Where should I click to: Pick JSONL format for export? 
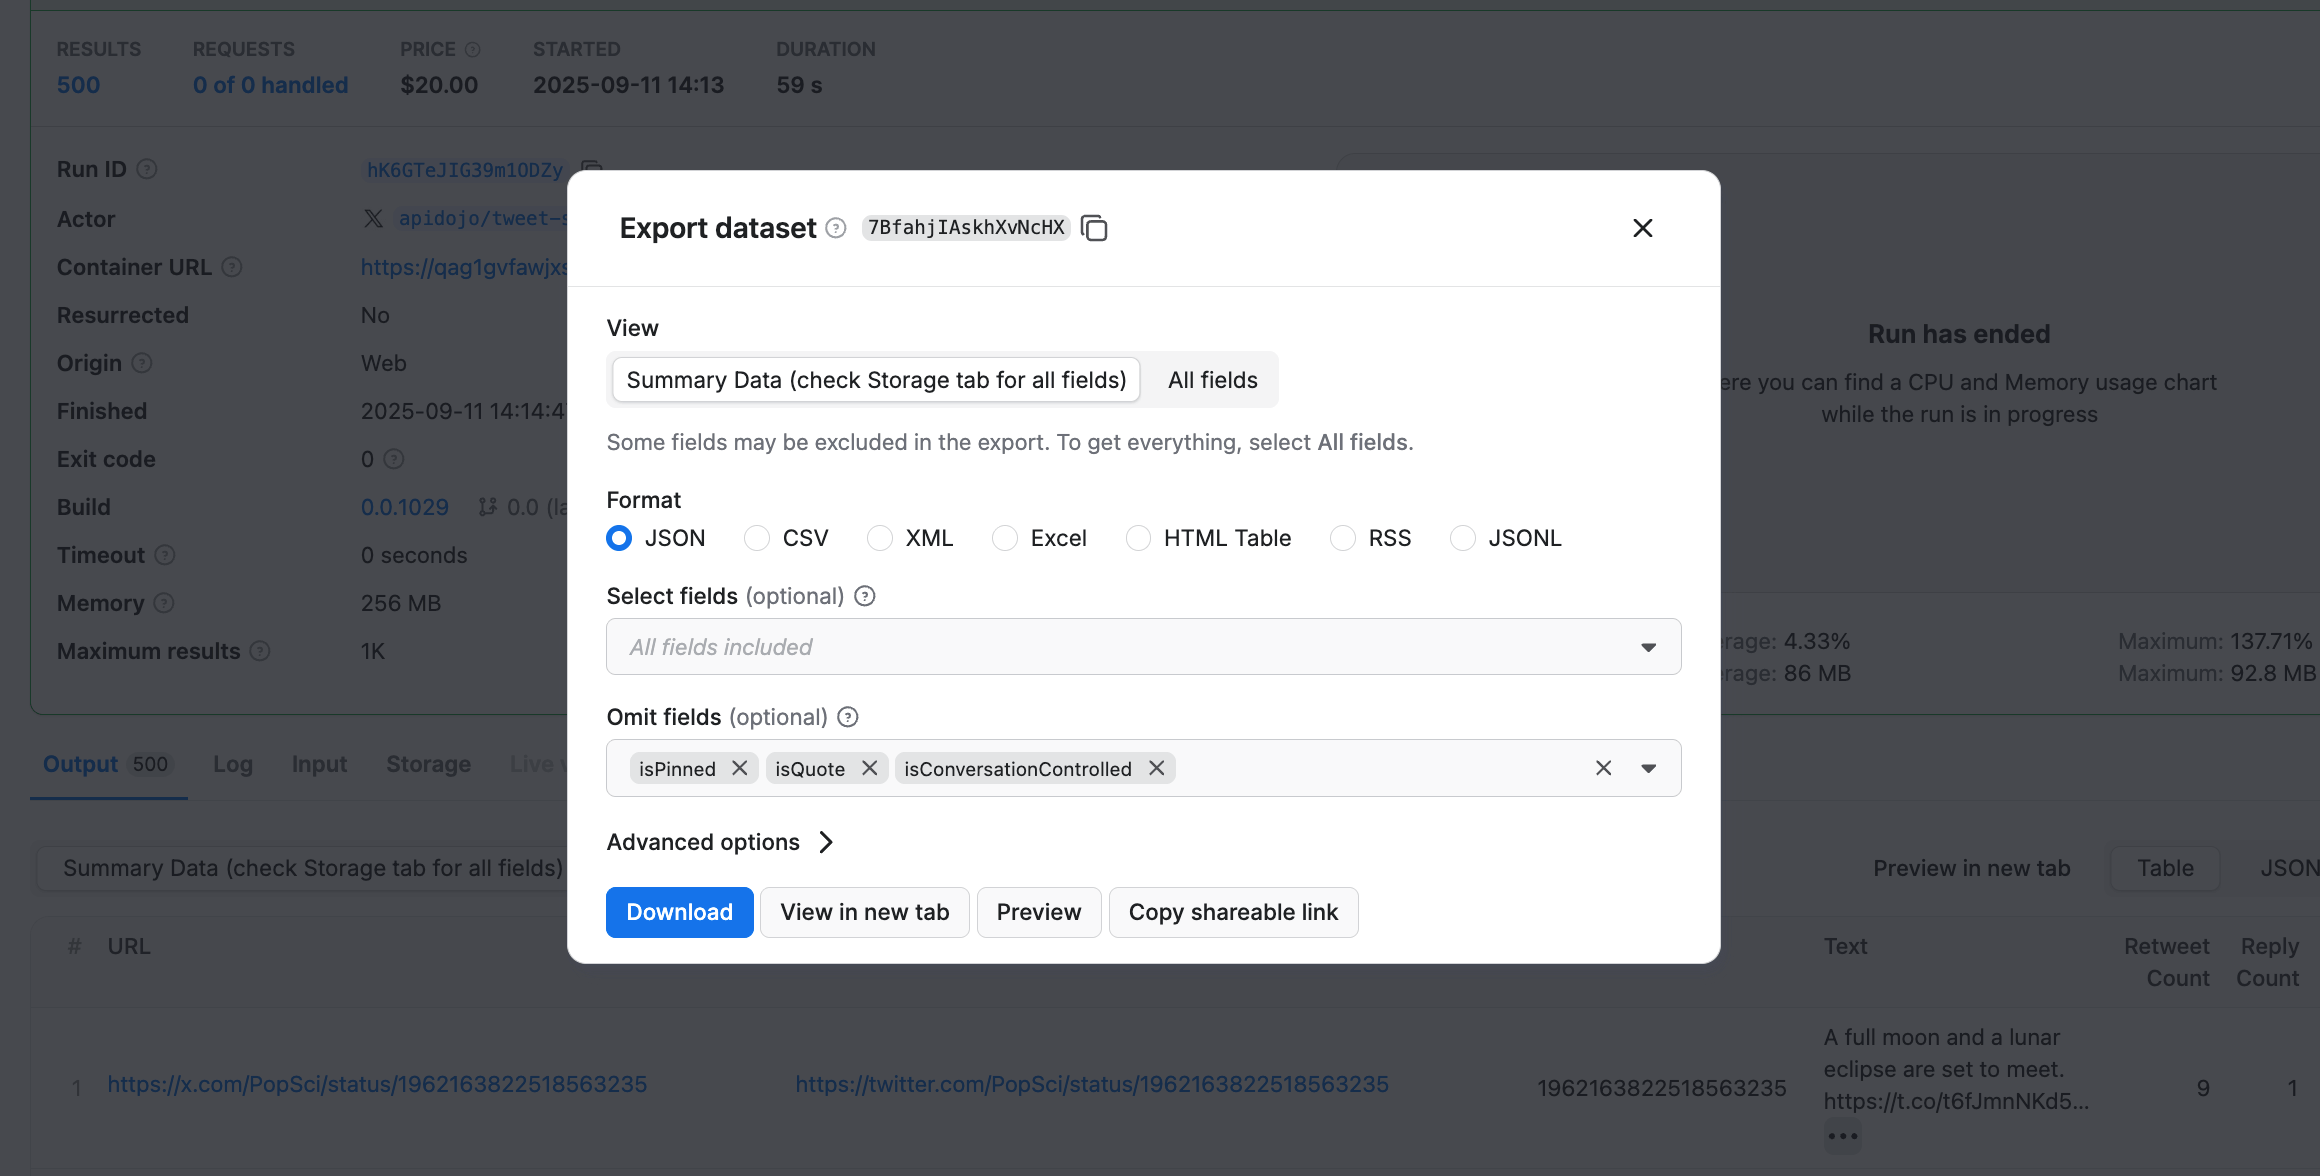pos(1462,538)
